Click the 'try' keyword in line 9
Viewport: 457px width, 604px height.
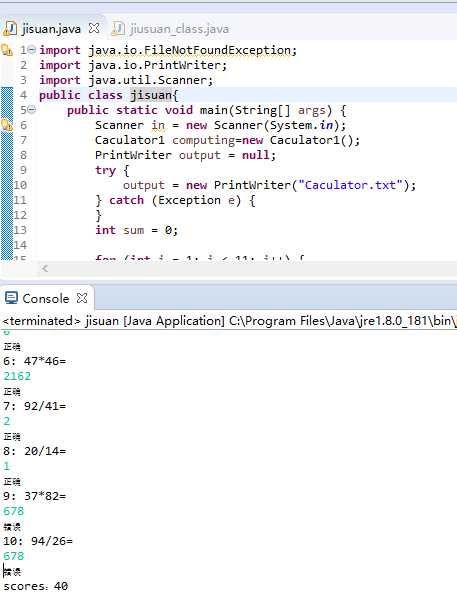(x=106, y=170)
